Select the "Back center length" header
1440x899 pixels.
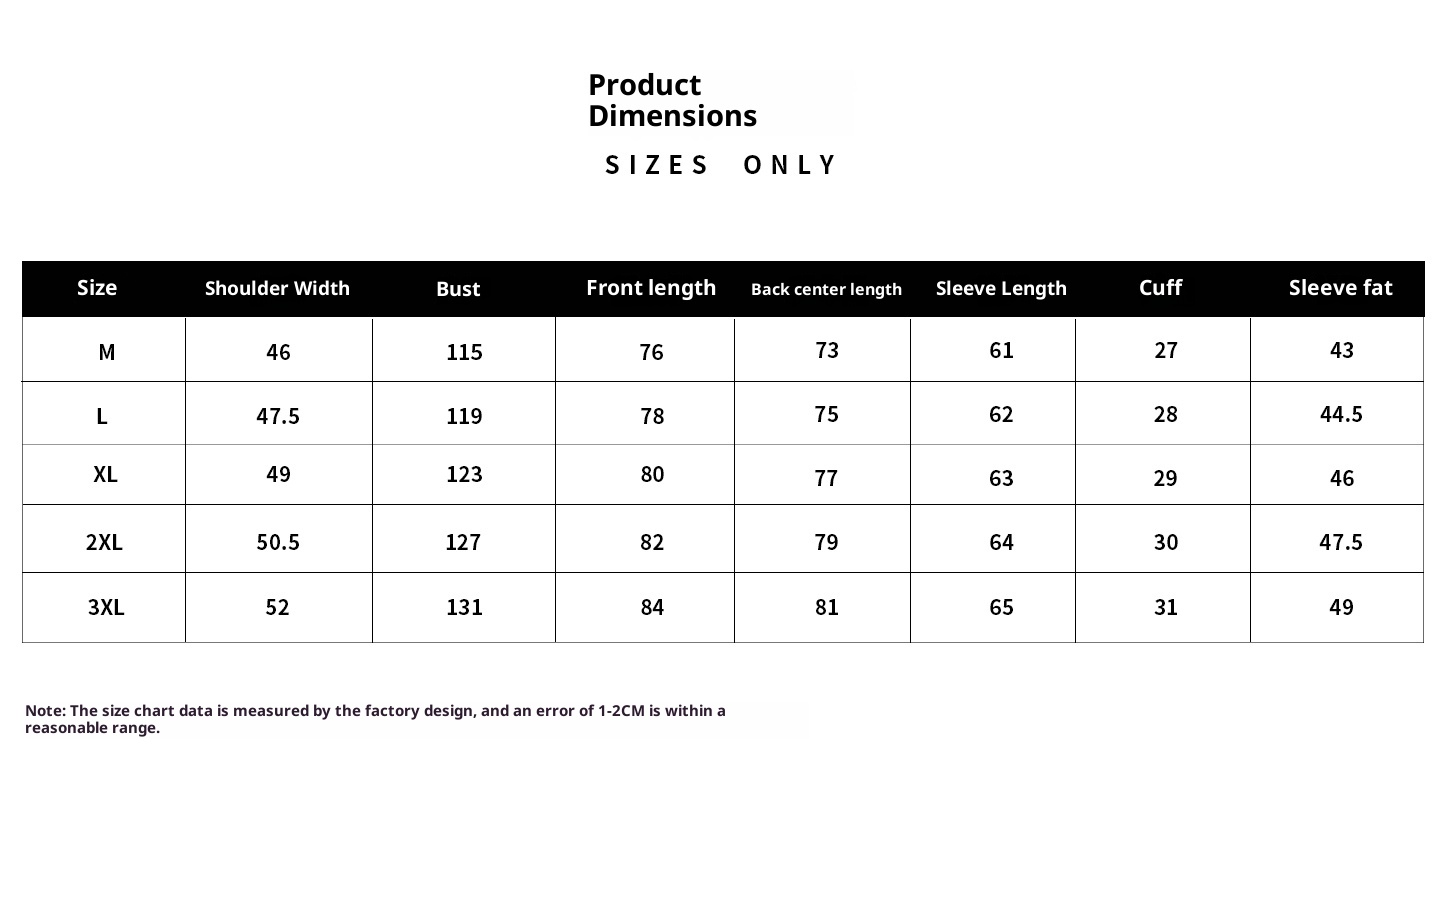click(826, 289)
